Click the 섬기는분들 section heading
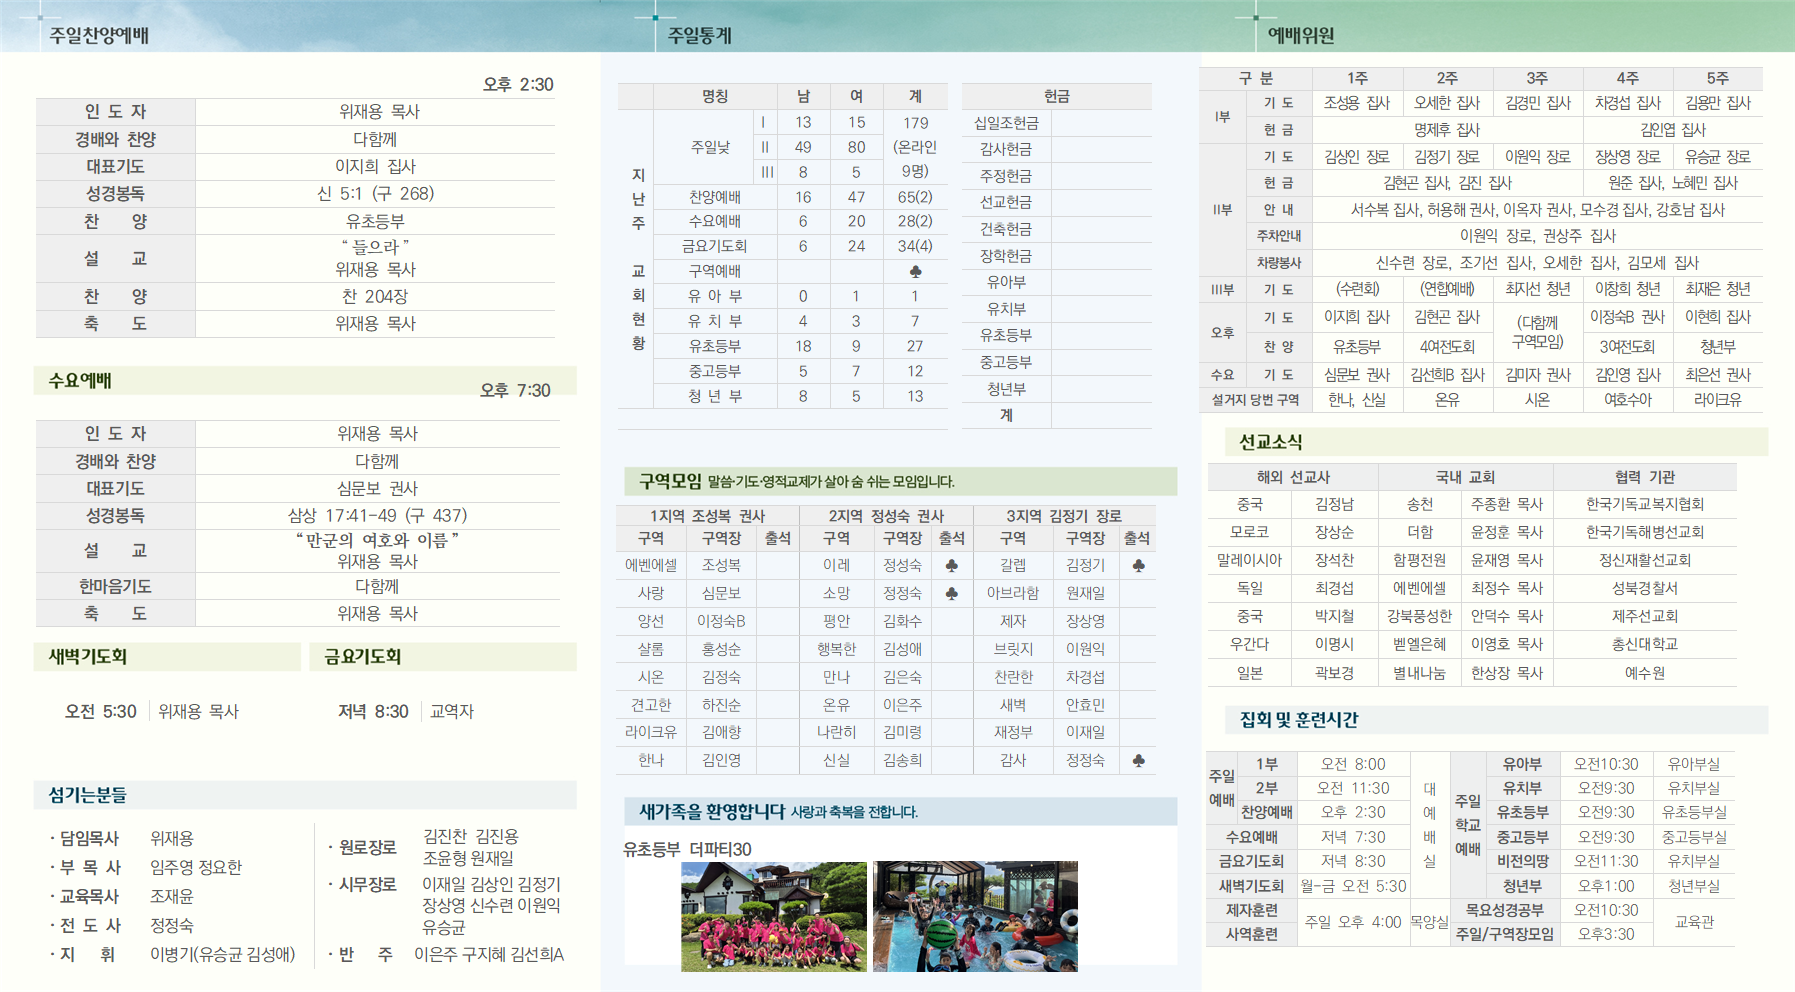The width and height of the screenshot is (1795, 992). tap(88, 795)
